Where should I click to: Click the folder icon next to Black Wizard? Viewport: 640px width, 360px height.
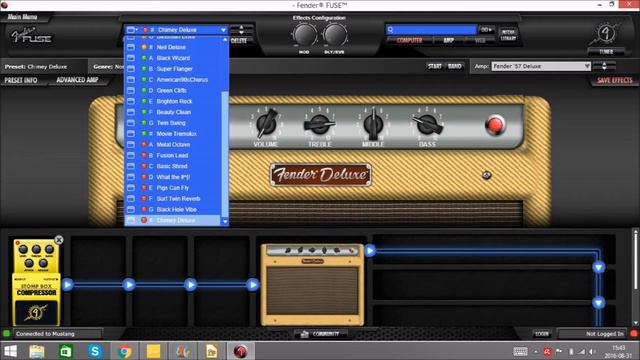[131, 58]
